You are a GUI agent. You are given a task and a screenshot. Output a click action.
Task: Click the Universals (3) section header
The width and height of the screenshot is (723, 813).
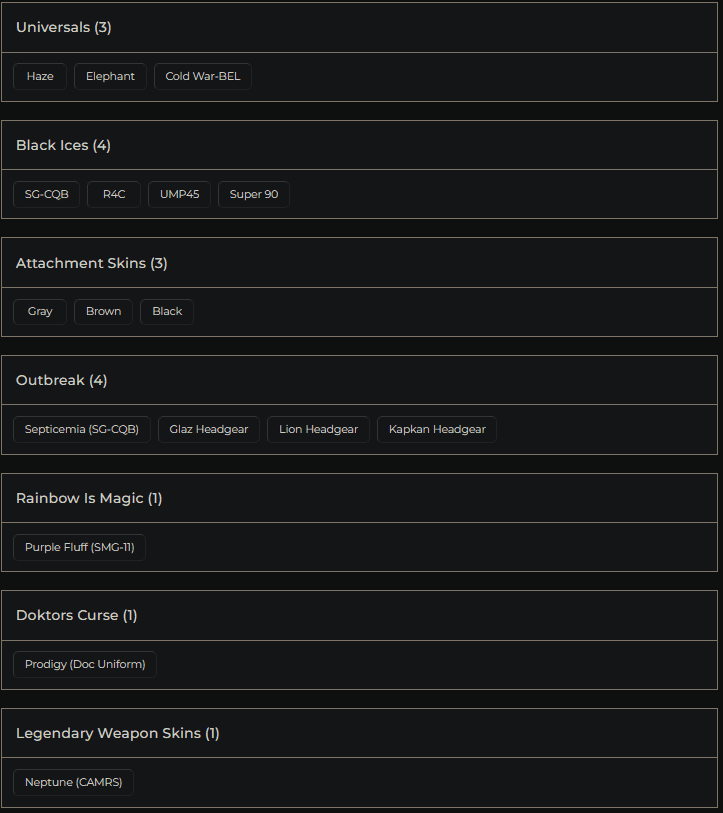(x=64, y=28)
